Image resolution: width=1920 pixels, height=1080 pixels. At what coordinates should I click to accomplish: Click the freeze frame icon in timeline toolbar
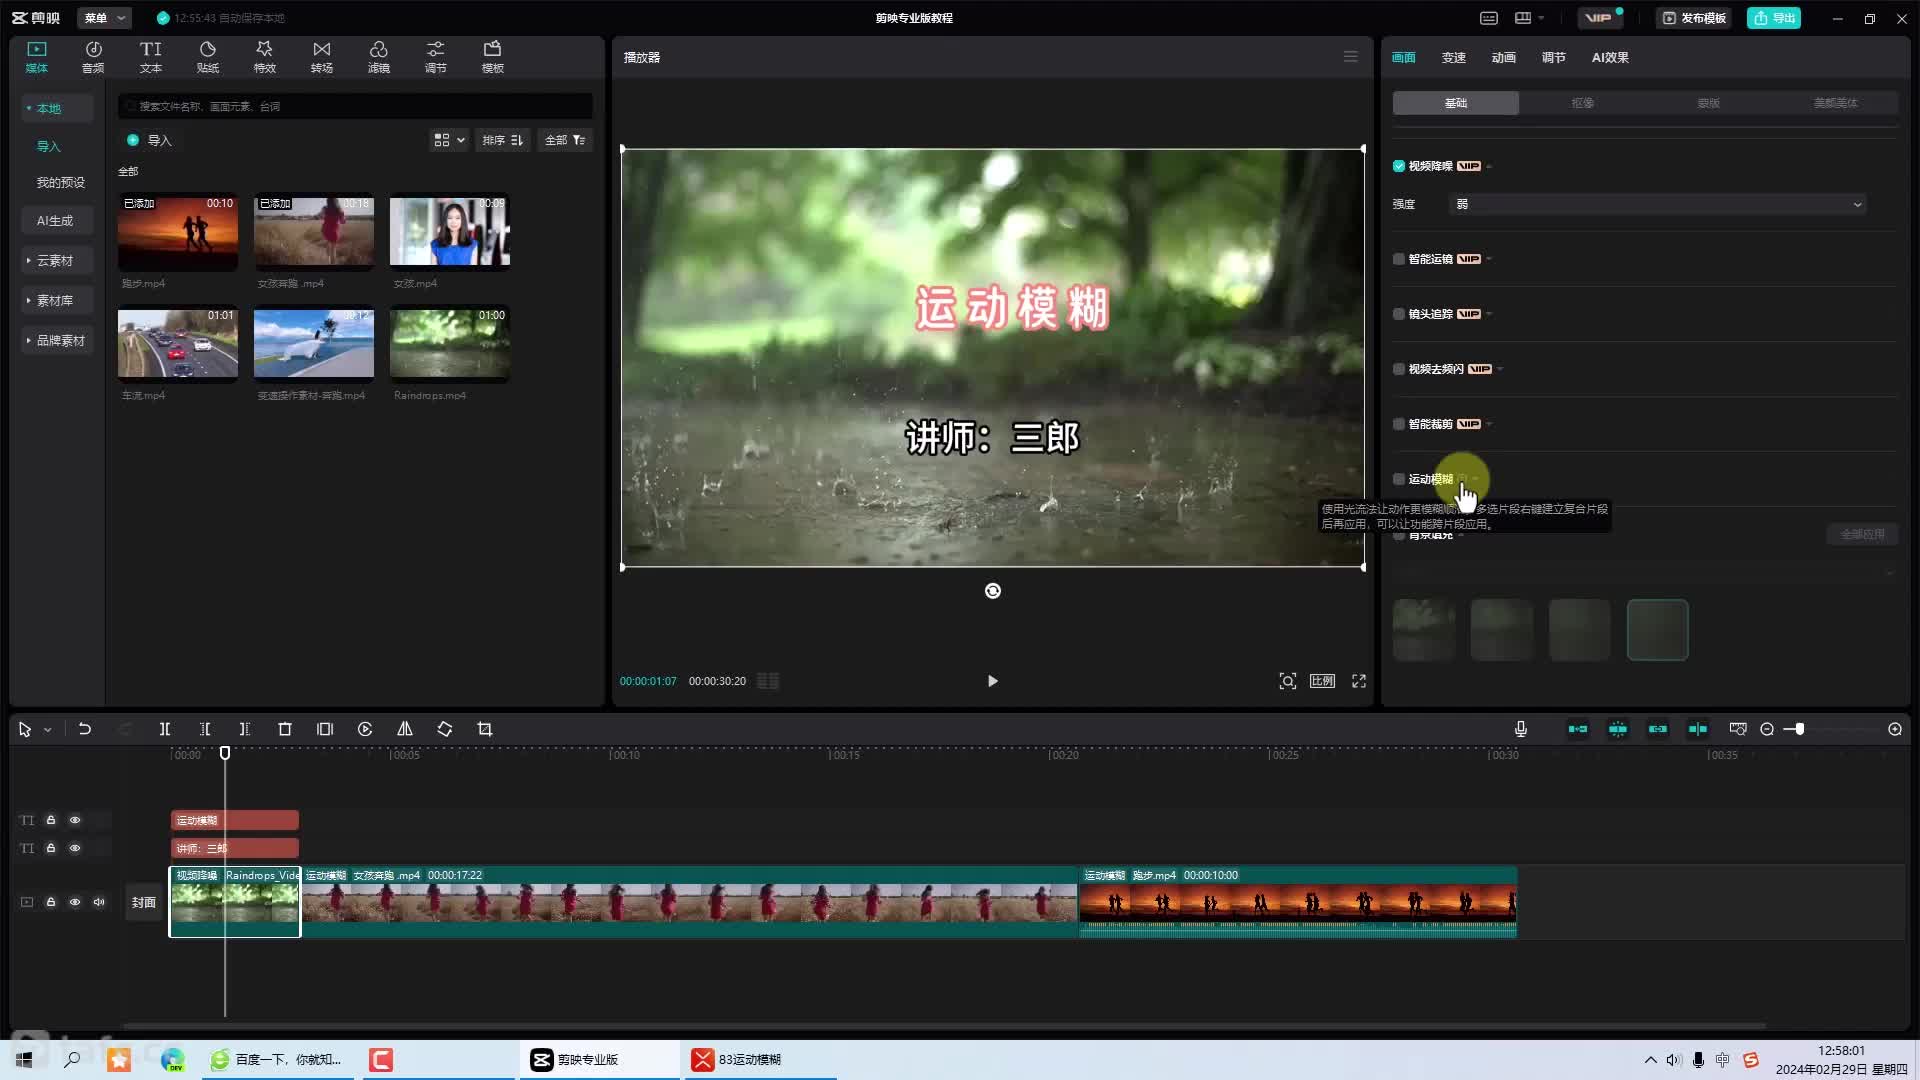tap(325, 730)
